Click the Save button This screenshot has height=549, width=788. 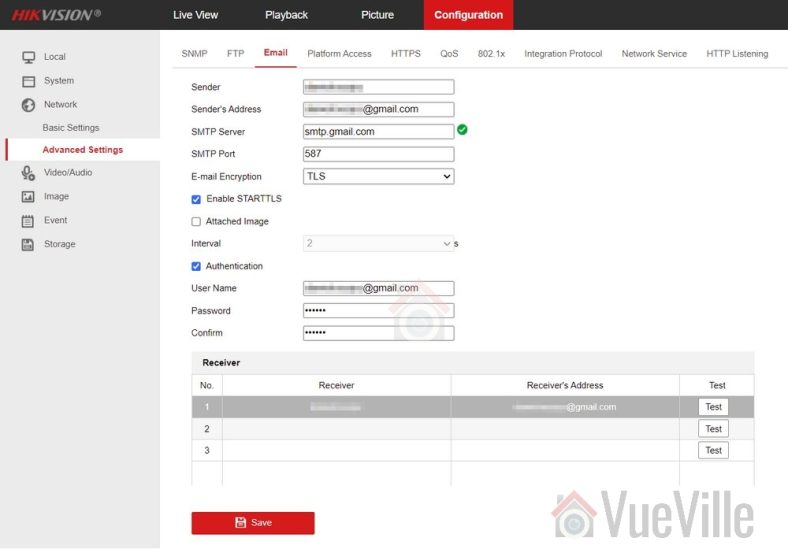pos(253,523)
